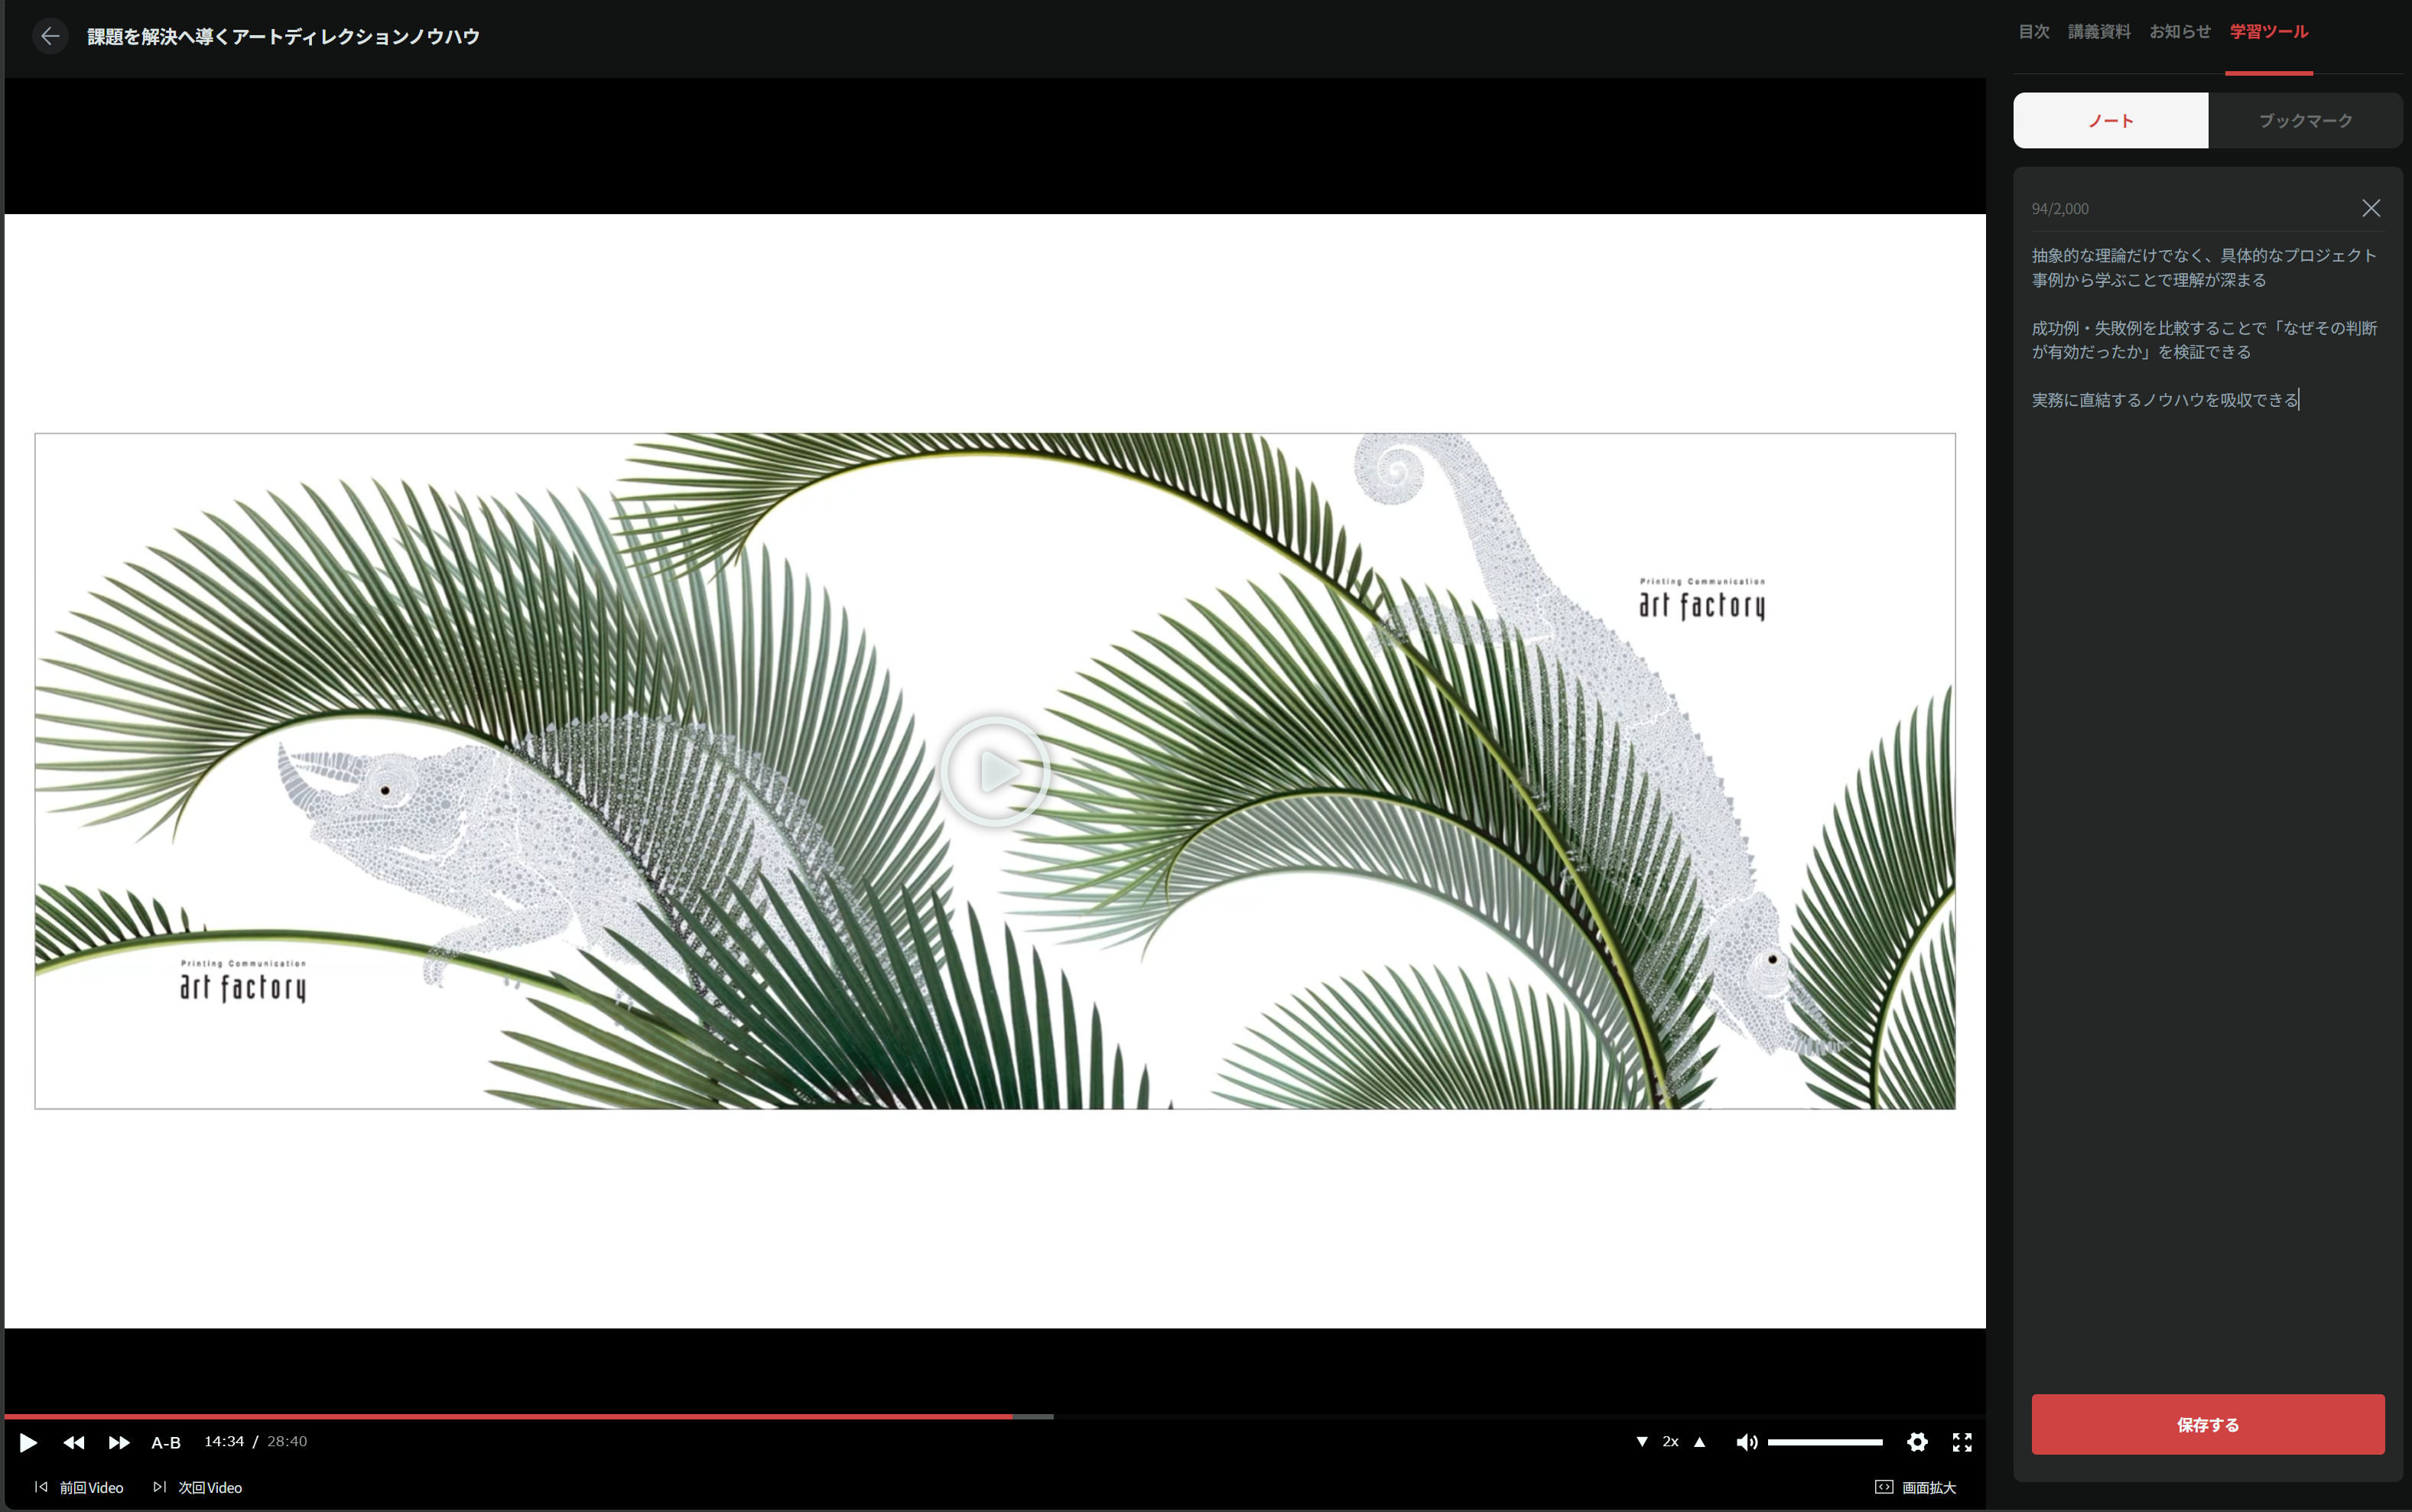This screenshot has height=1512, width=2412.
Task: Click the 14:34 current time display
Action: coord(224,1441)
